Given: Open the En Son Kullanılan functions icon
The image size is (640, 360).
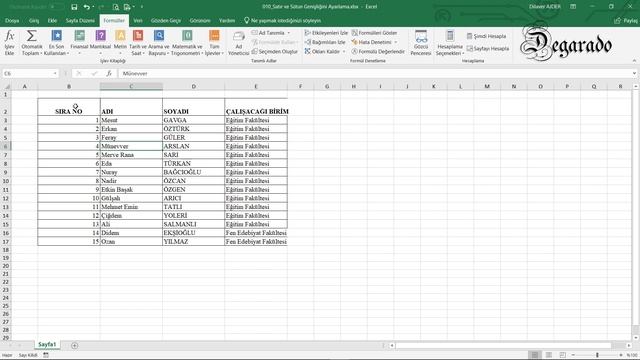Looking at the screenshot, I should [56, 36].
